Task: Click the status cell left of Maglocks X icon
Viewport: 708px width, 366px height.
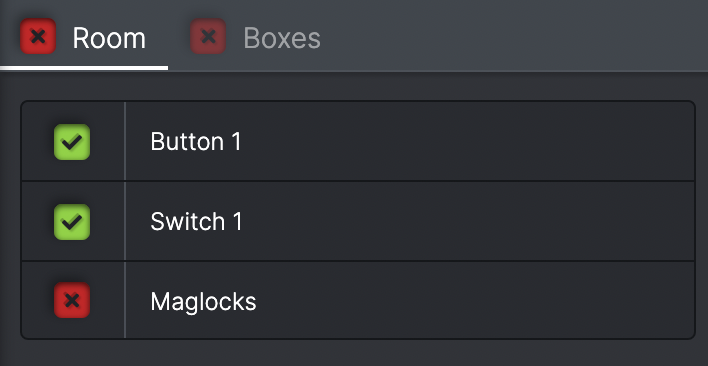Action: (x=37, y=300)
